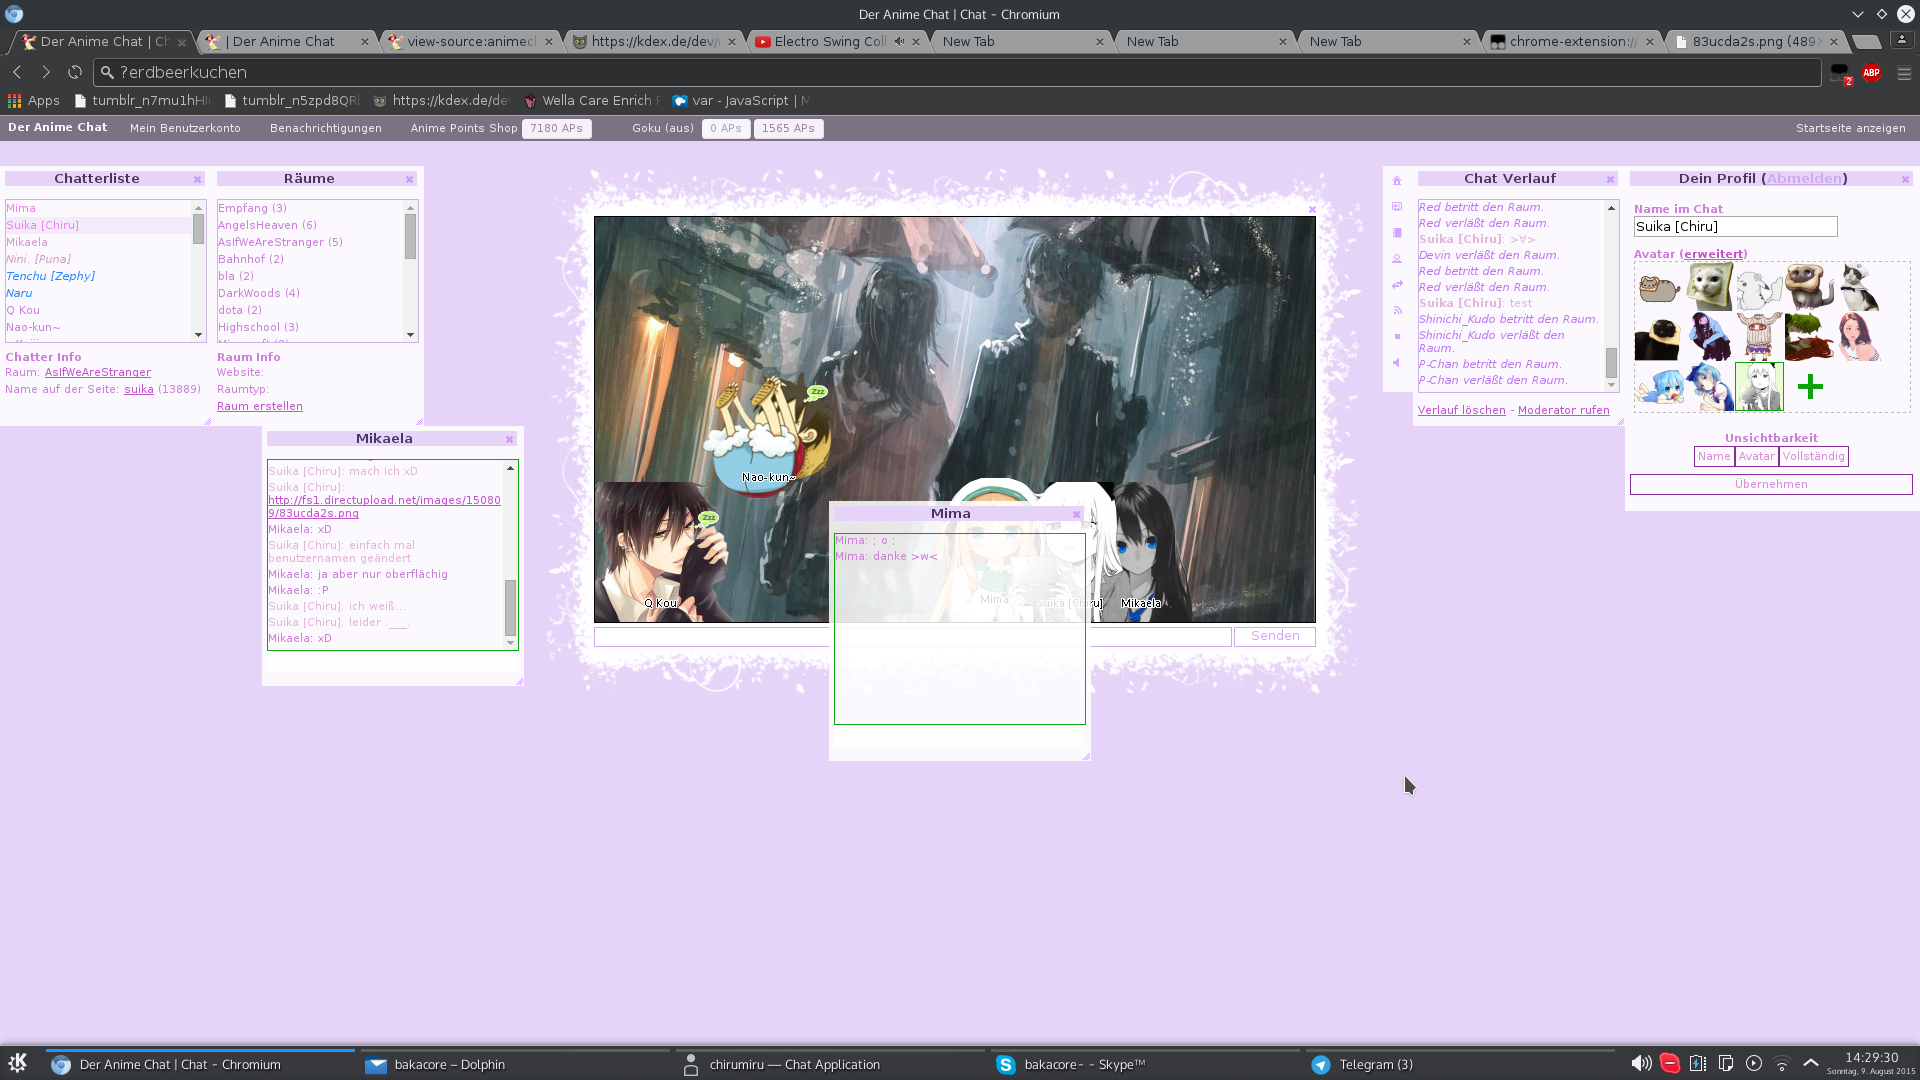Viewport: 1920px width, 1080px height.
Task: Add a new avatar with green plus
Action: [1810, 387]
